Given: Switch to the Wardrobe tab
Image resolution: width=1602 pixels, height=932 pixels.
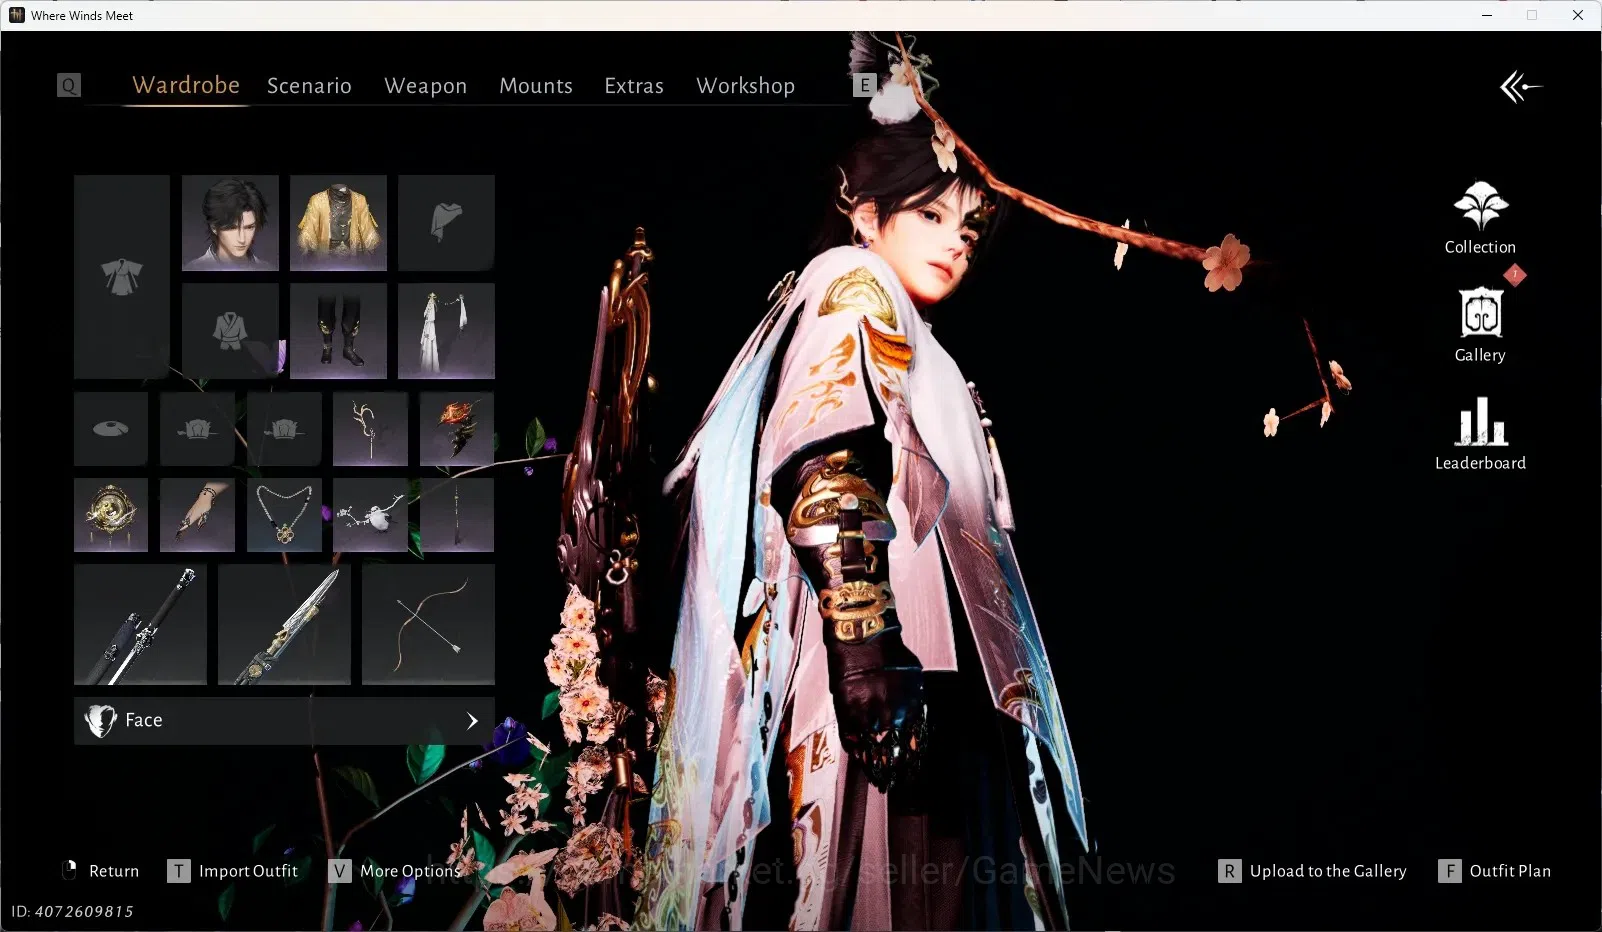Looking at the screenshot, I should (x=186, y=85).
